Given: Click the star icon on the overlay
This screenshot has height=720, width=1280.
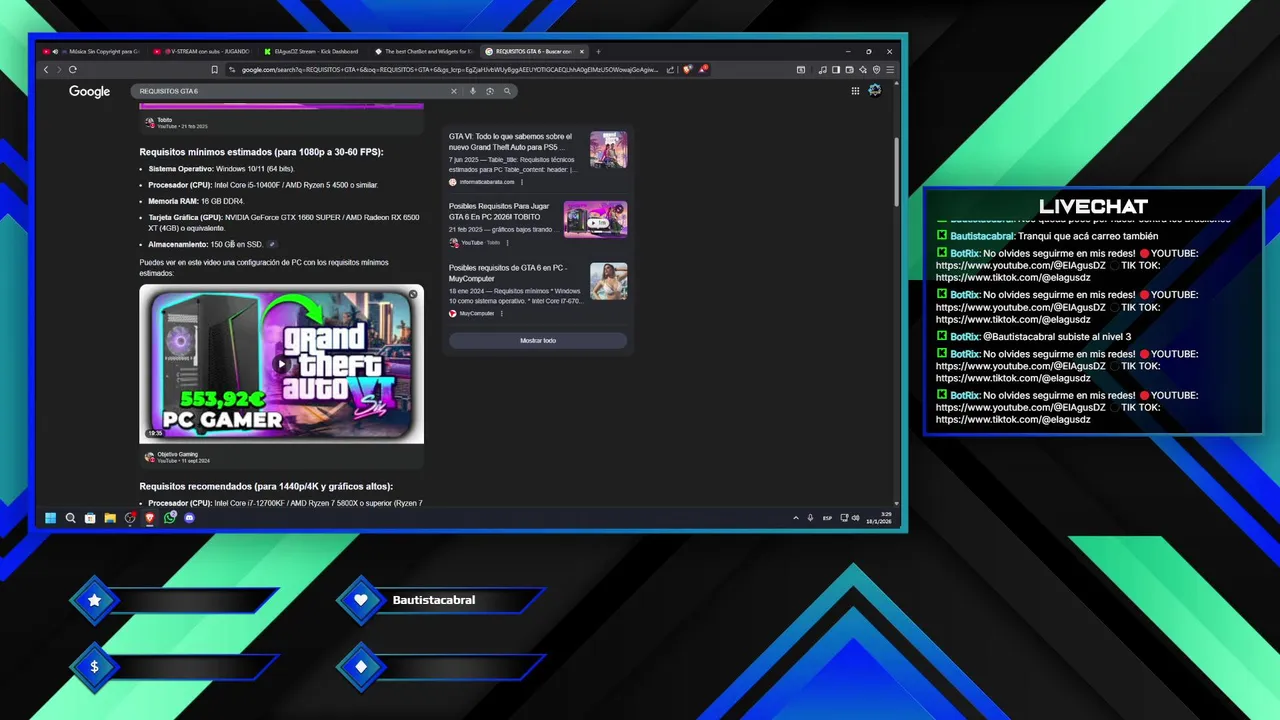Looking at the screenshot, I should coord(94,600).
